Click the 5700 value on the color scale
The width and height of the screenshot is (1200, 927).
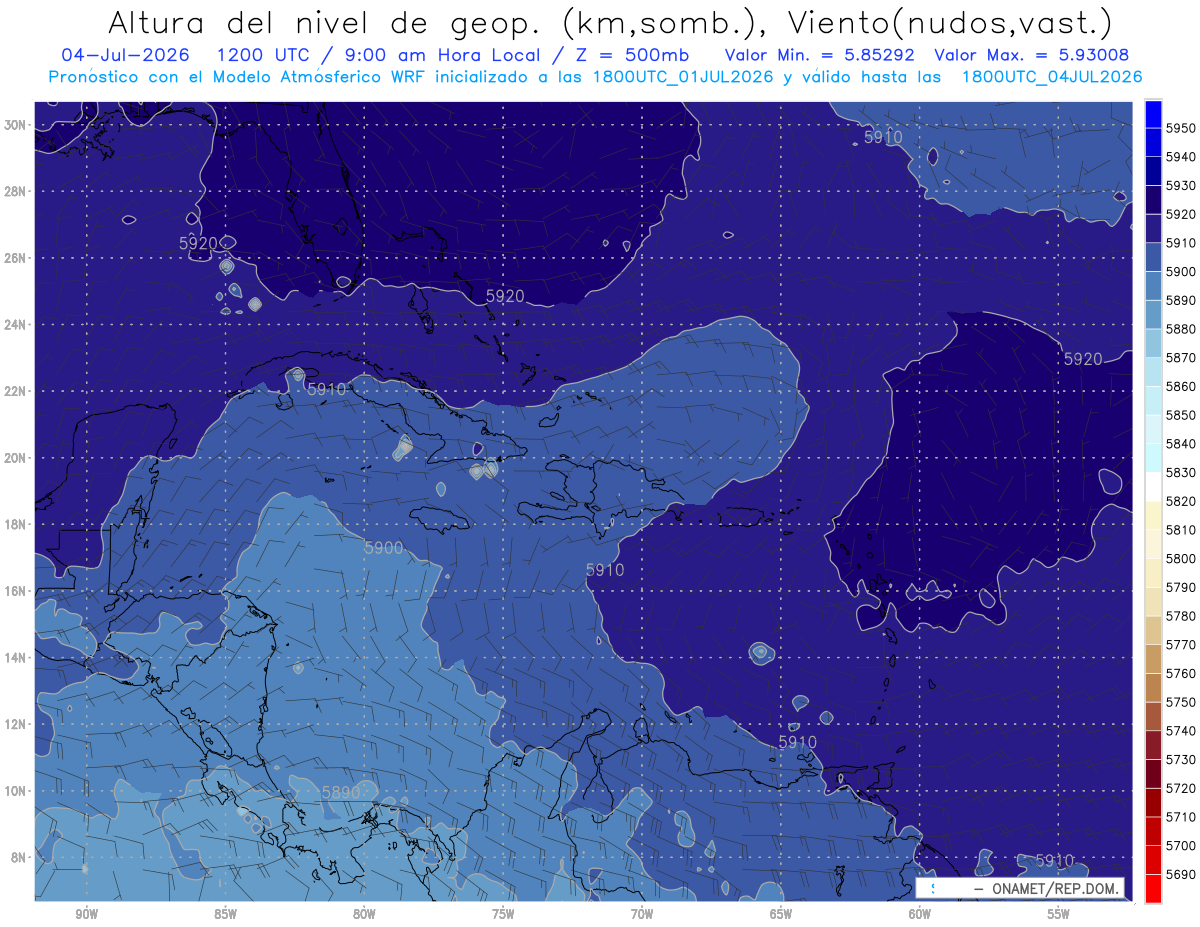(1181, 845)
